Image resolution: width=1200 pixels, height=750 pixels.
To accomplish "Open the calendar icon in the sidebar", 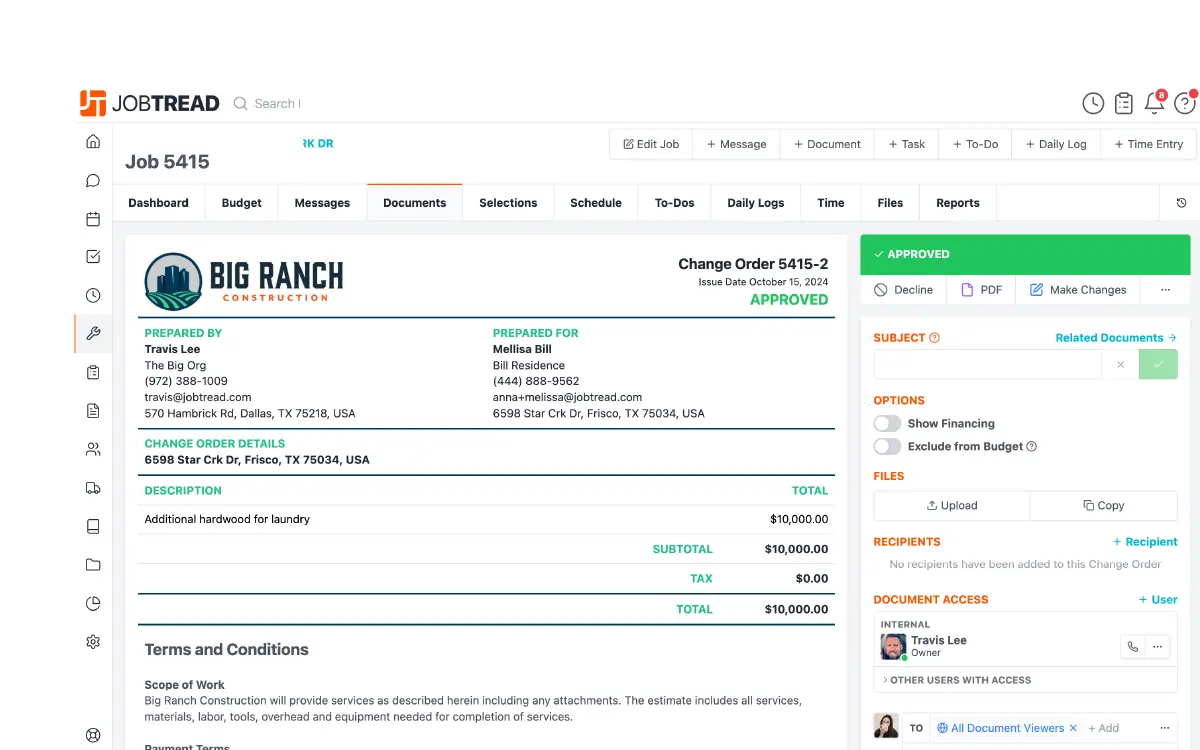I will pos(93,218).
